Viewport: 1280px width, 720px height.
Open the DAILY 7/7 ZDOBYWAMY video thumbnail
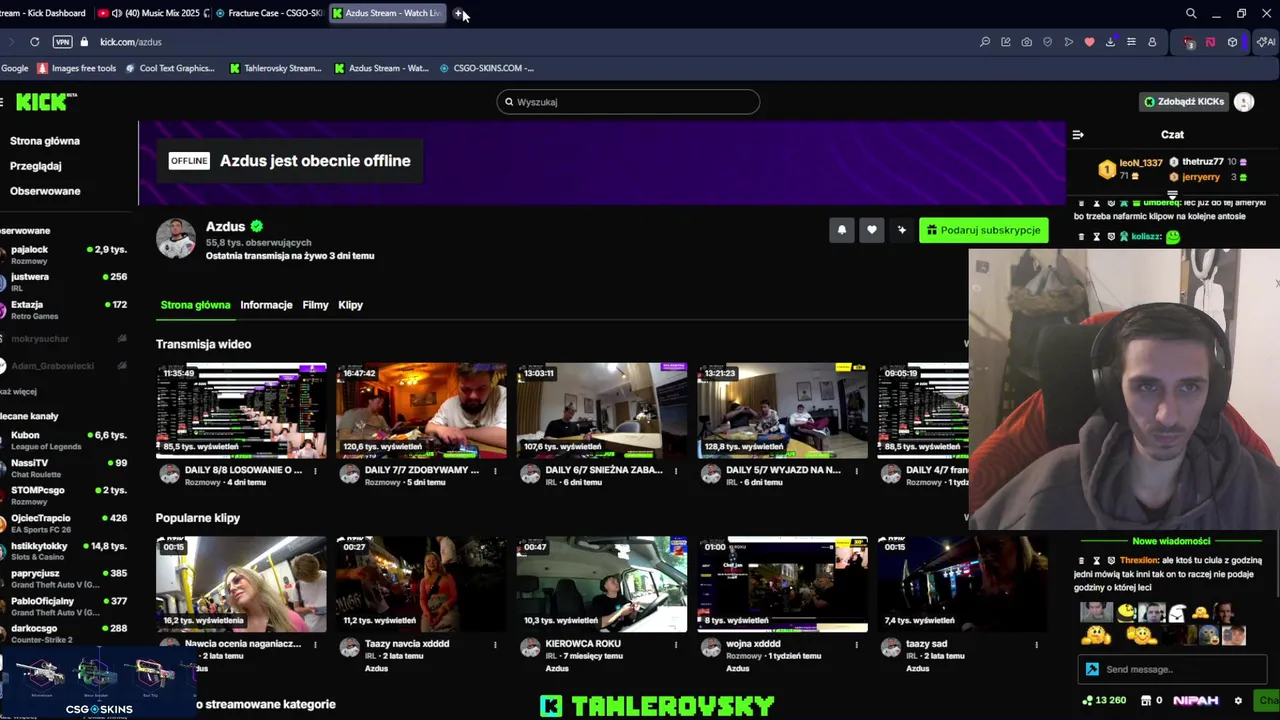pyautogui.click(x=421, y=411)
